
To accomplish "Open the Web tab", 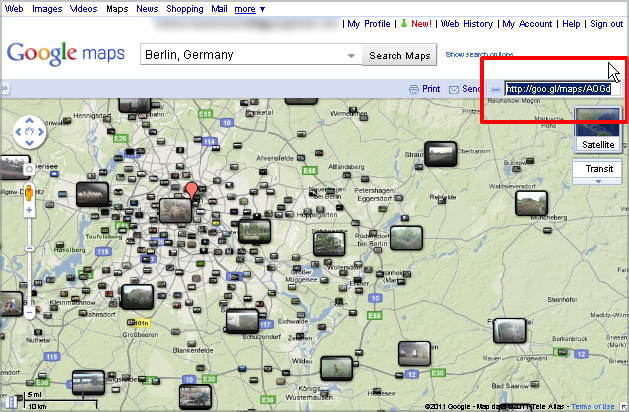I will click(14, 8).
